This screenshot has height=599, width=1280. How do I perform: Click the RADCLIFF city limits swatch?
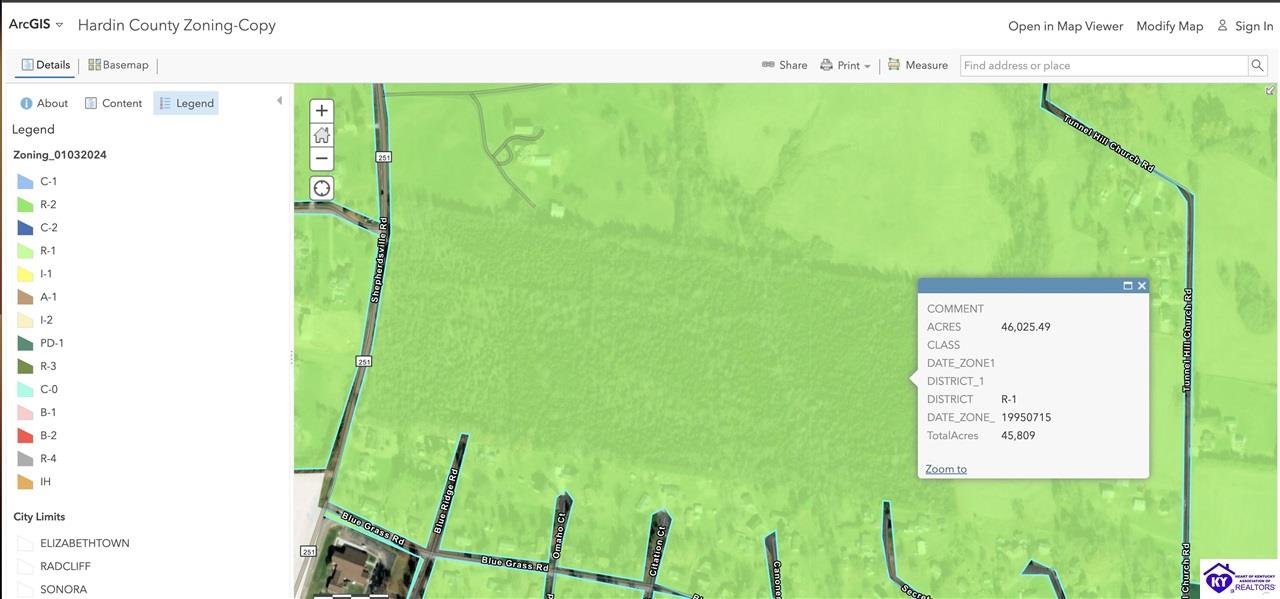pyautogui.click(x=26, y=567)
